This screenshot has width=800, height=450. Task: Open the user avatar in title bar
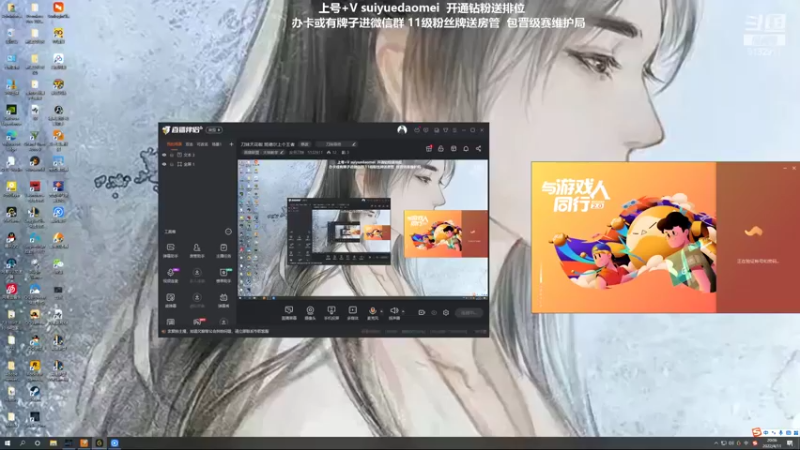pos(402,130)
